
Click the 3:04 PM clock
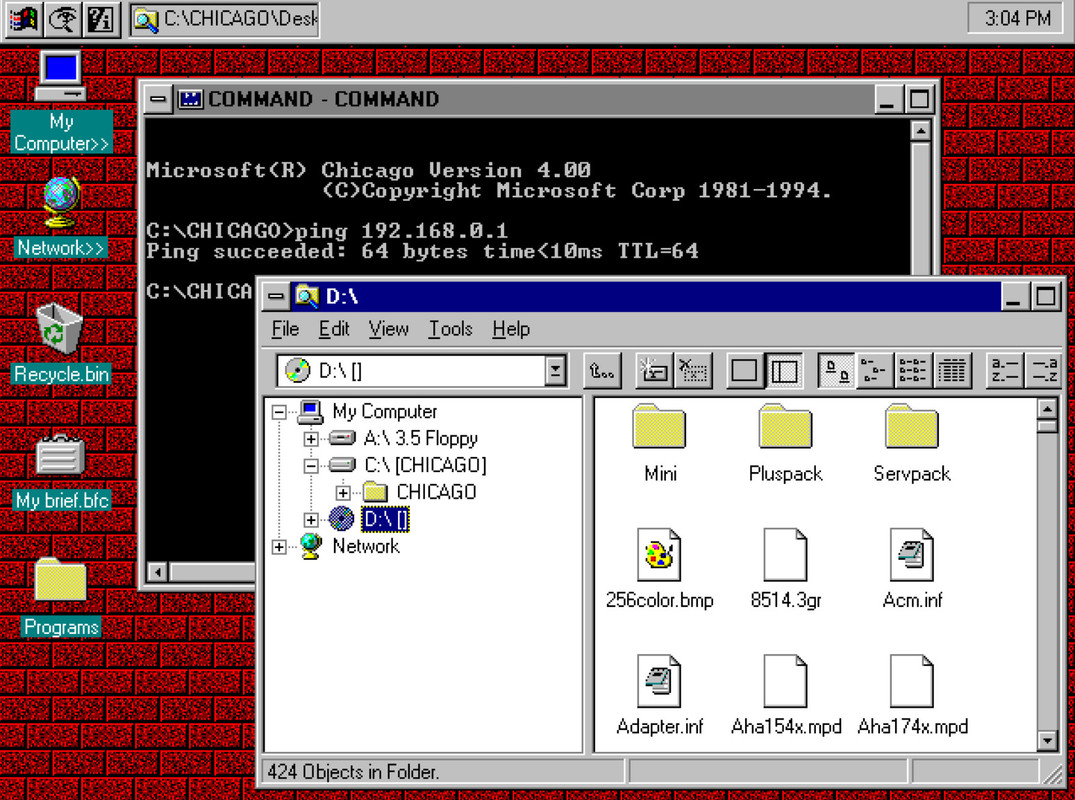[x=1017, y=18]
